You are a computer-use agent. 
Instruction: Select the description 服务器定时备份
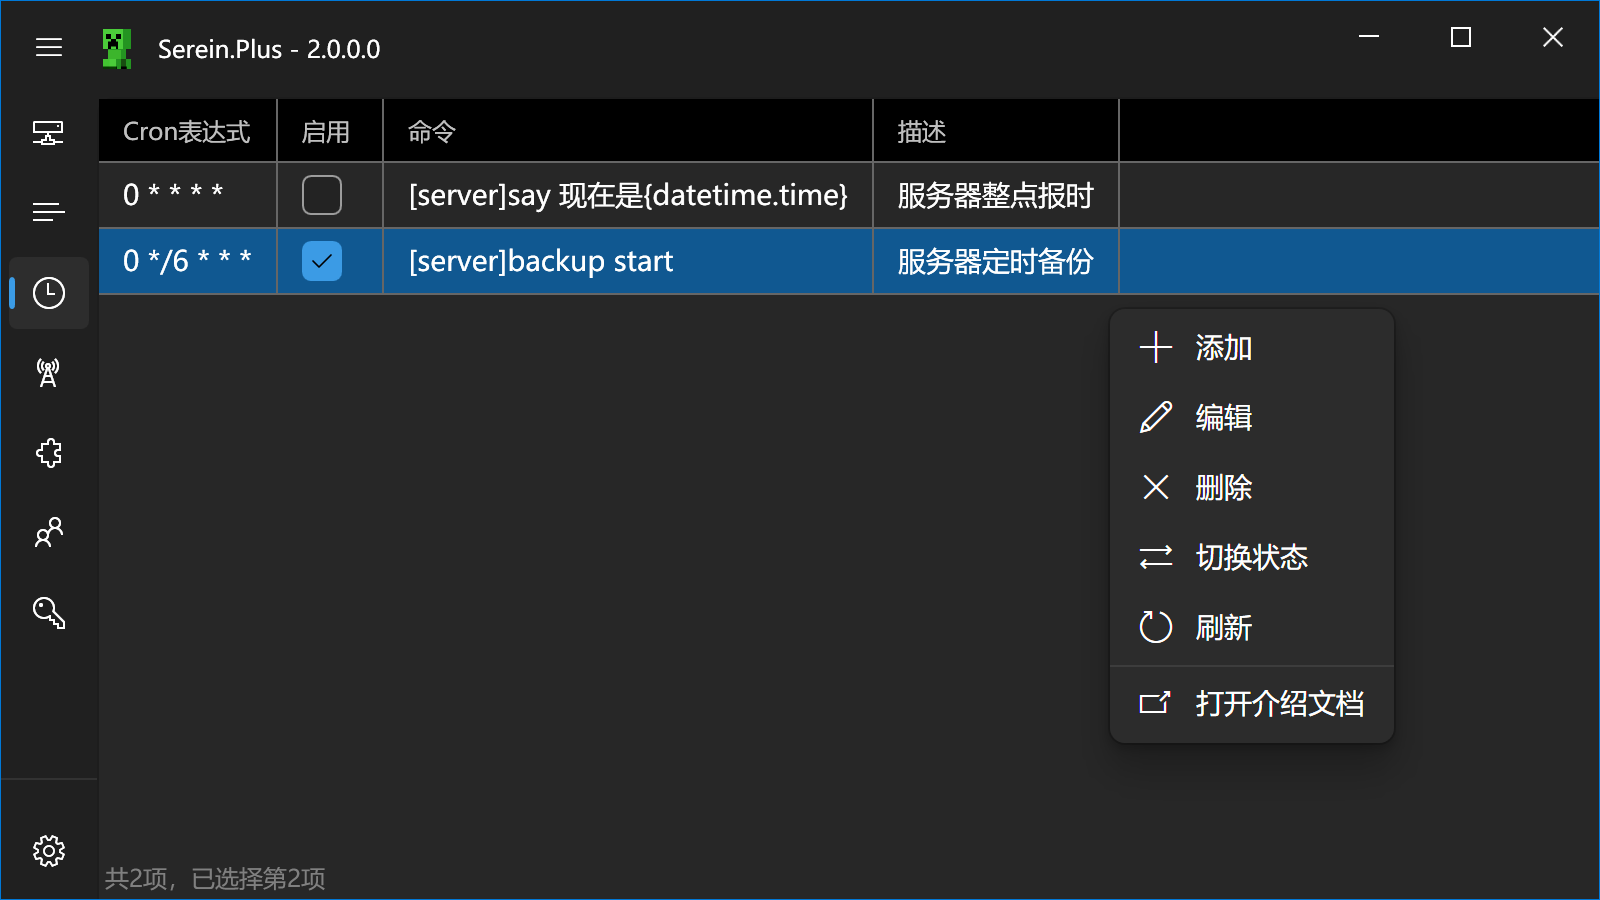tap(996, 261)
